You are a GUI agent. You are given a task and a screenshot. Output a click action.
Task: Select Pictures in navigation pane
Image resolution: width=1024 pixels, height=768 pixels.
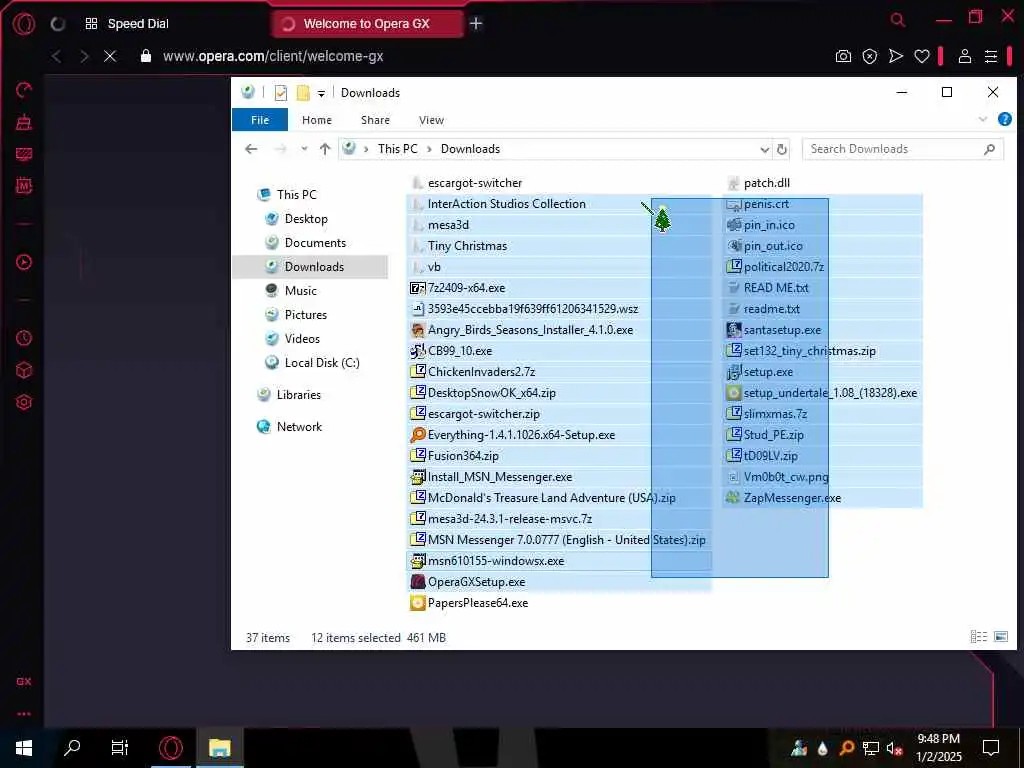[305, 315]
